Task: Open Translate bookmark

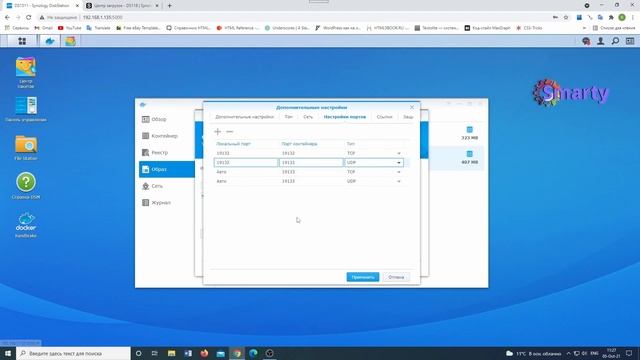Action: (98, 28)
